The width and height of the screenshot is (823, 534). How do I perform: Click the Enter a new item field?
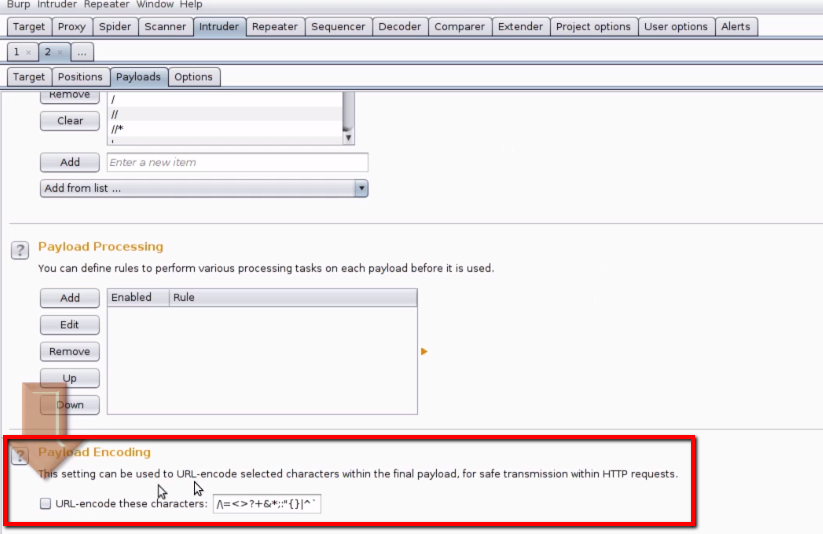pos(237,162)
